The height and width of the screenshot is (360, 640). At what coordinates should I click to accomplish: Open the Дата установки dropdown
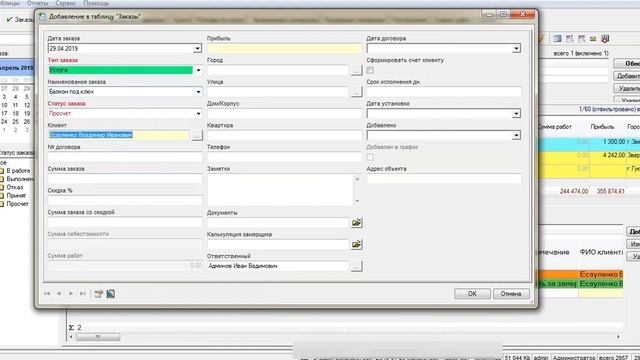click(516, 113)
